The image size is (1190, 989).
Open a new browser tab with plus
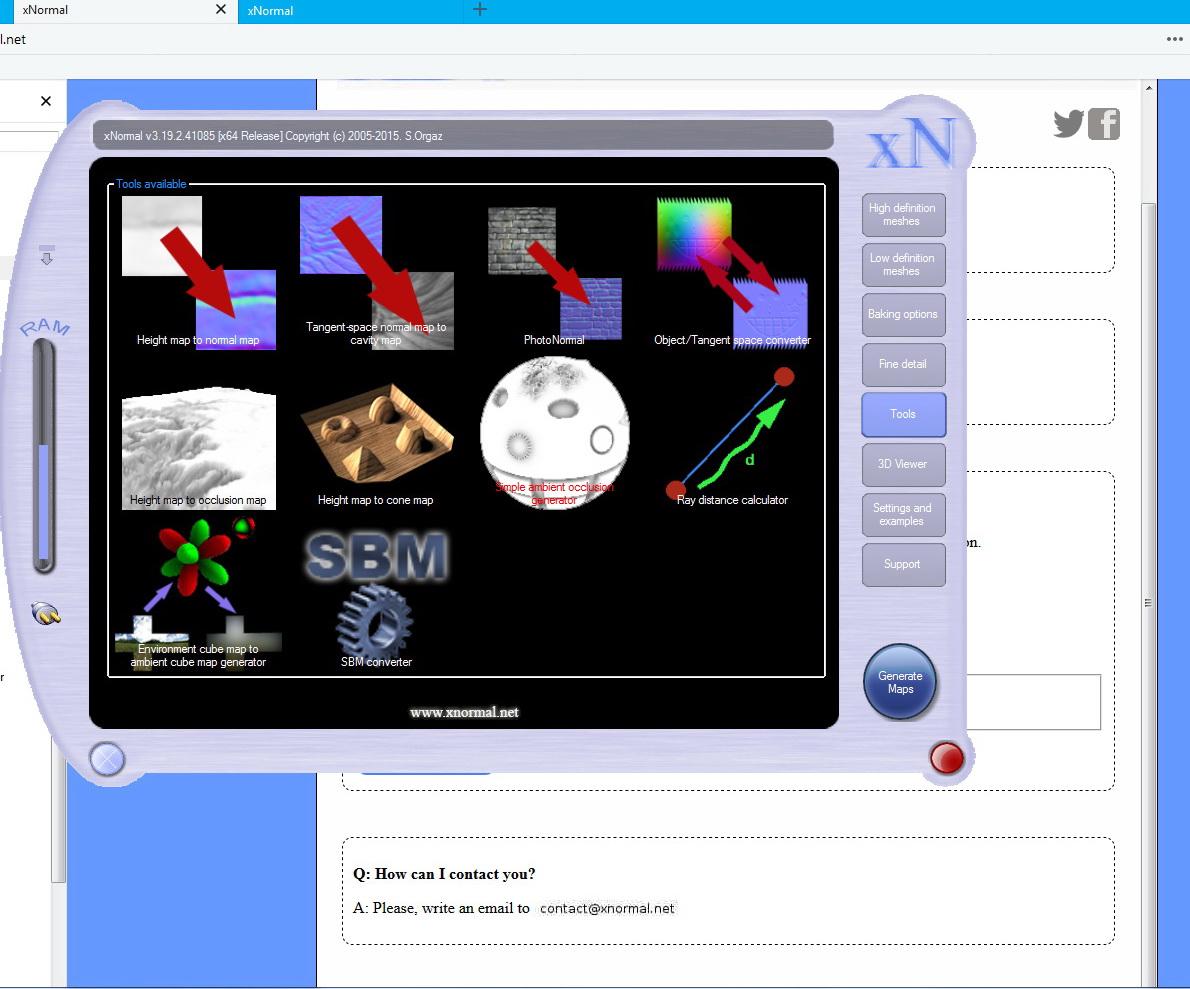[480, 10]
